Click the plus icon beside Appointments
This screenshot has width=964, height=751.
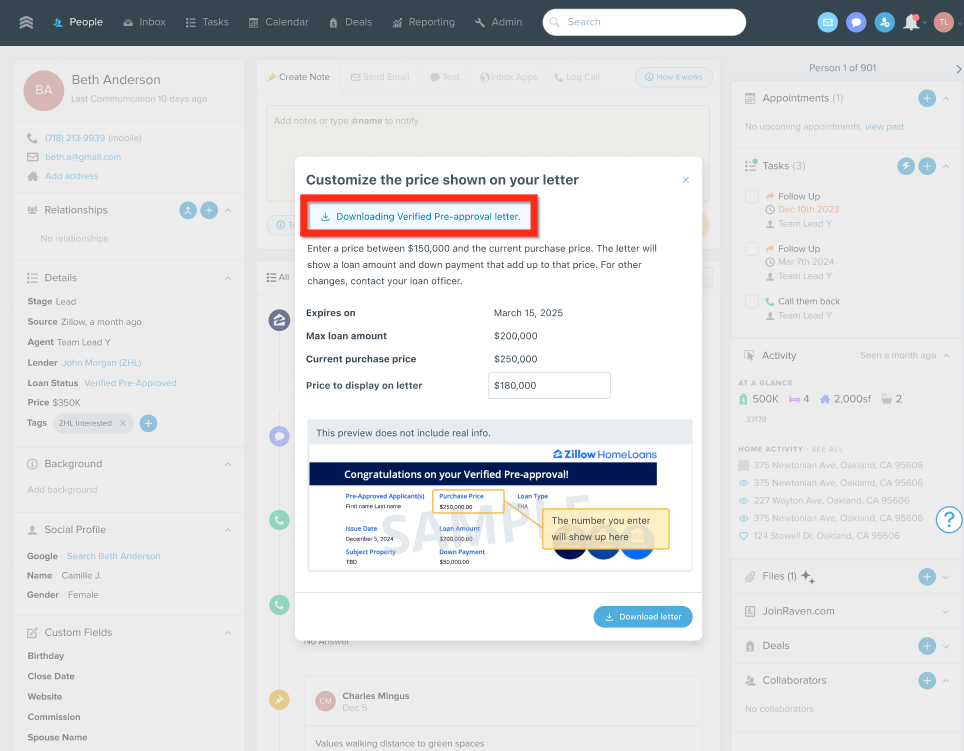coord(927,98)
